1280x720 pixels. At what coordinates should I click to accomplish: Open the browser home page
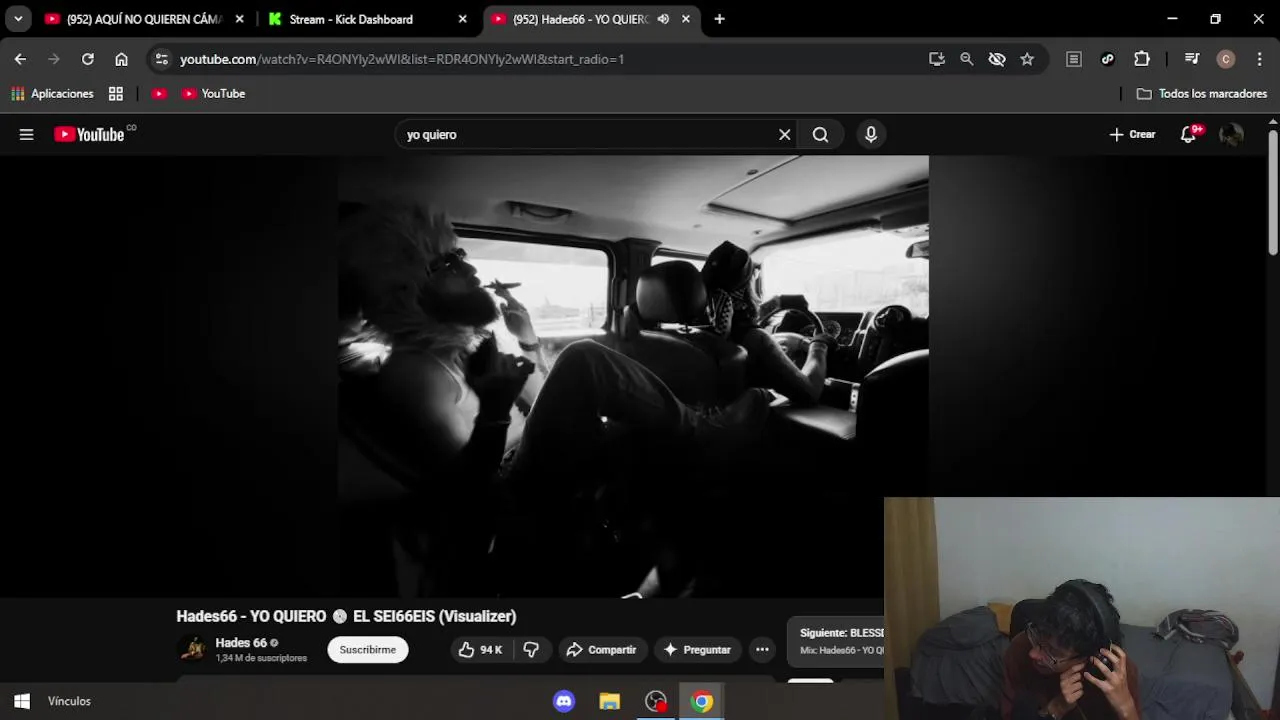(121, 59)
